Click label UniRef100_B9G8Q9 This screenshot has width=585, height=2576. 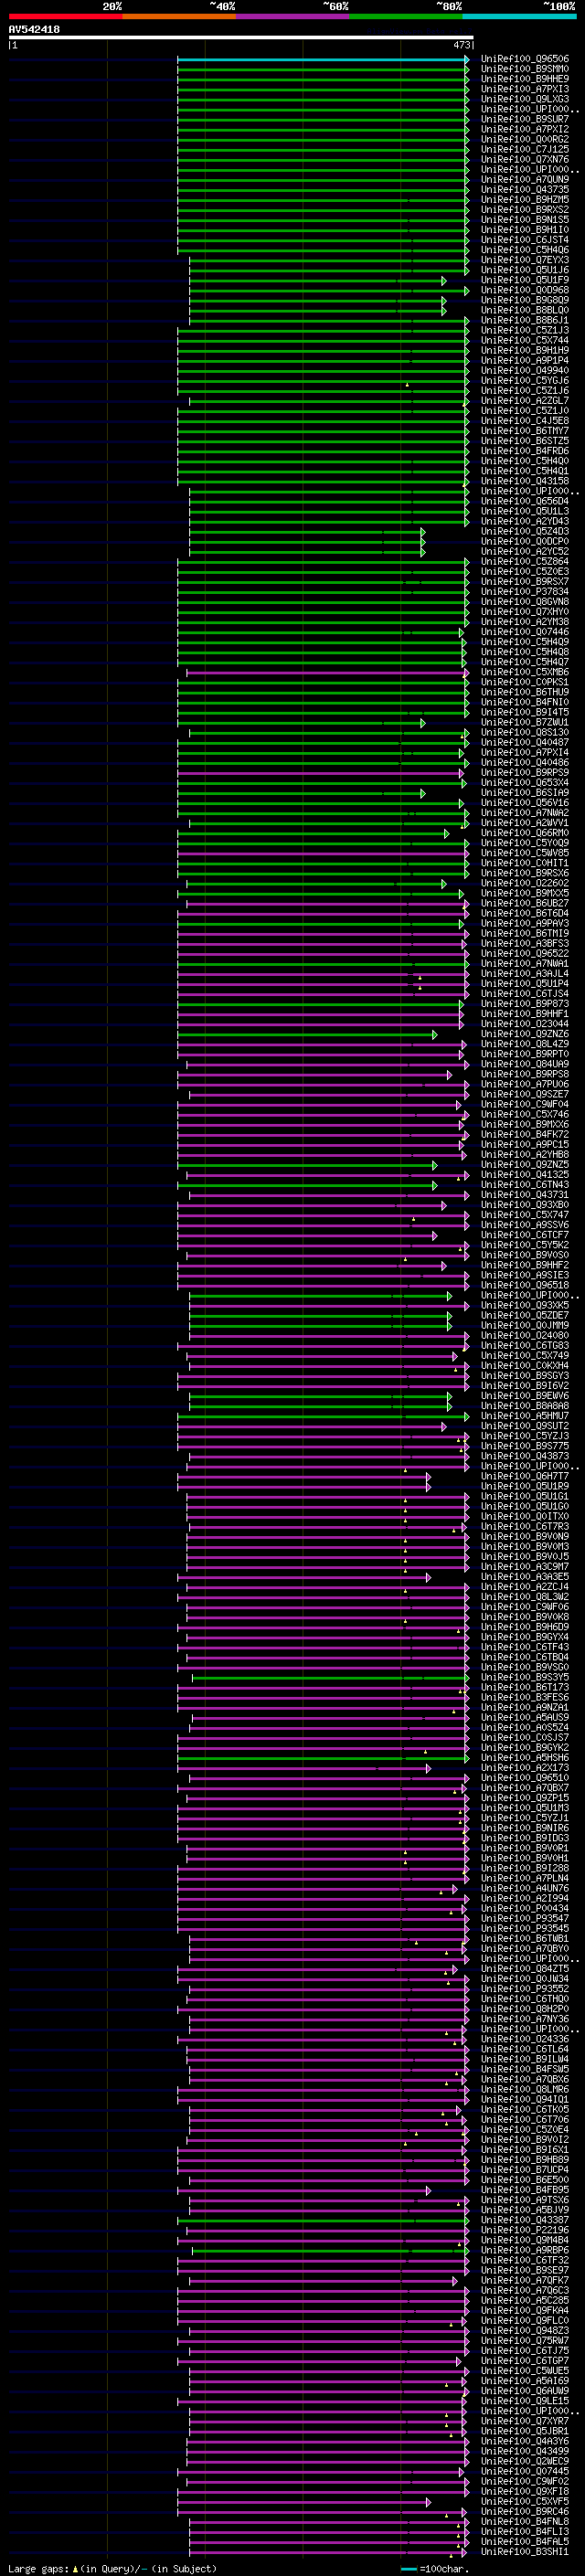[525, 300]
